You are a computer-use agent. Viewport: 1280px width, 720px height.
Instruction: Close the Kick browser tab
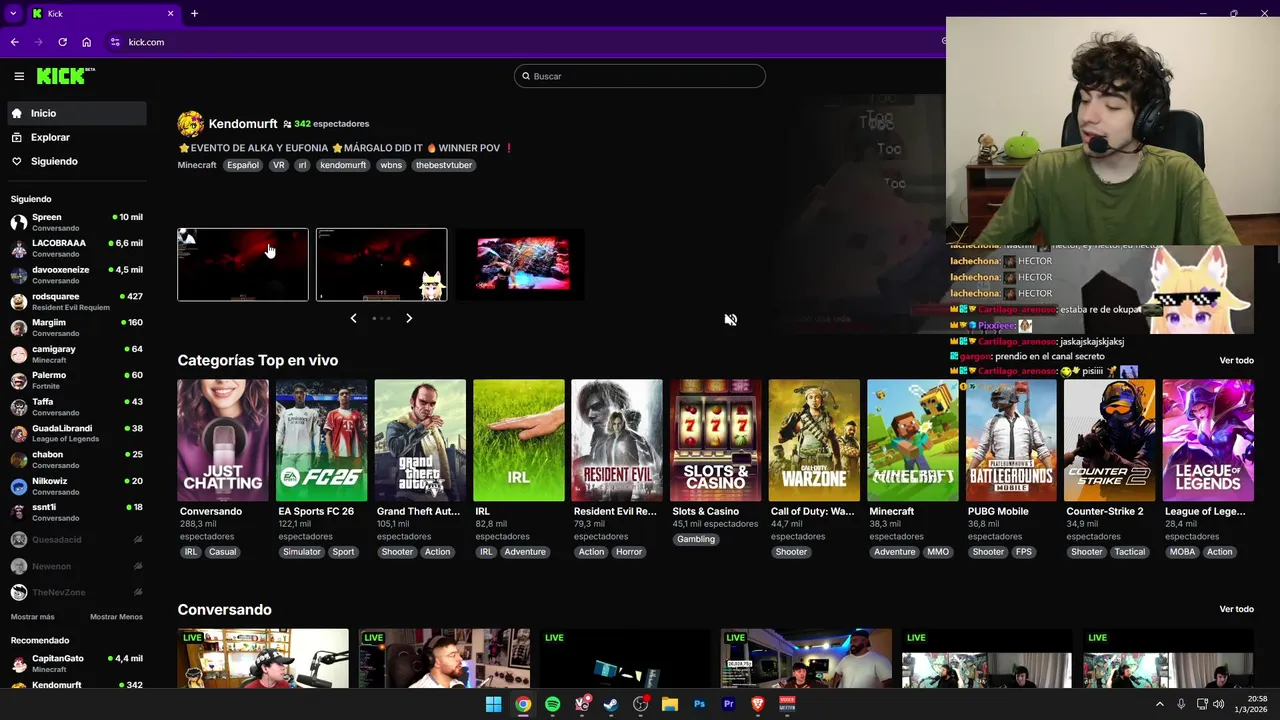(170, 13)
